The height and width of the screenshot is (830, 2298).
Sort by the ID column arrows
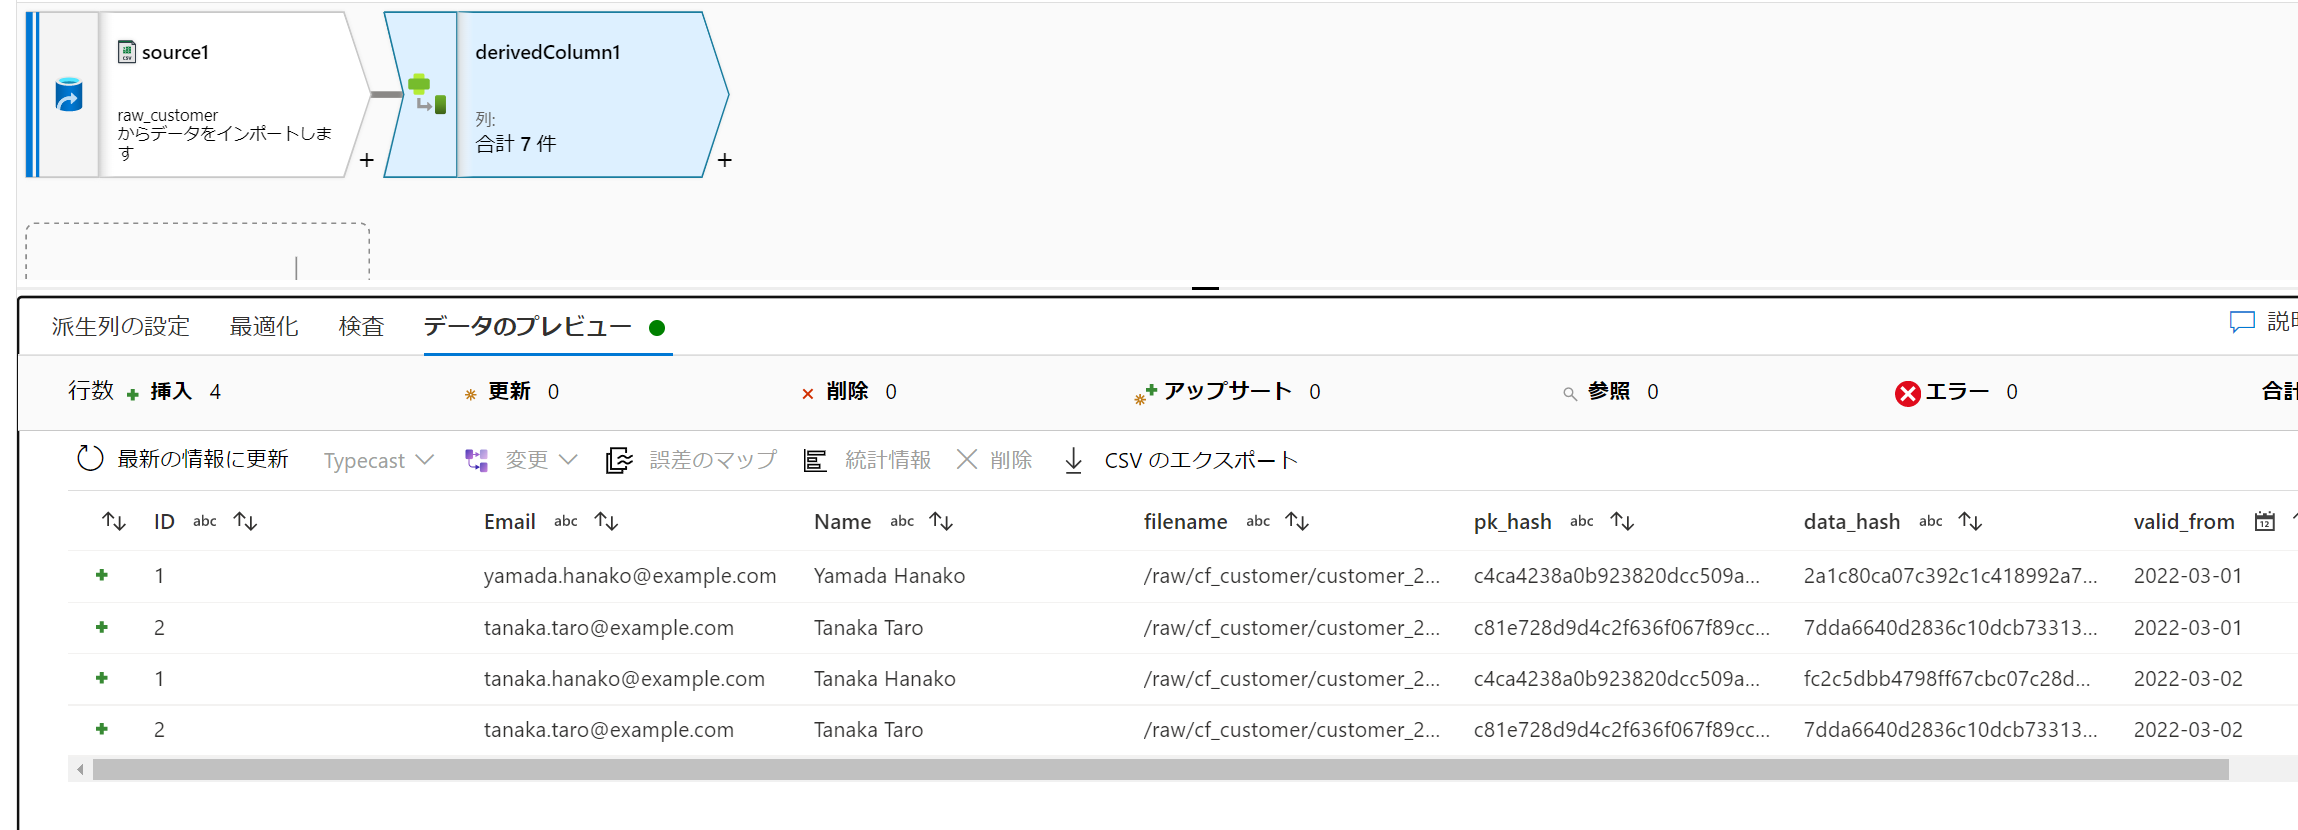tap(245, 521)
